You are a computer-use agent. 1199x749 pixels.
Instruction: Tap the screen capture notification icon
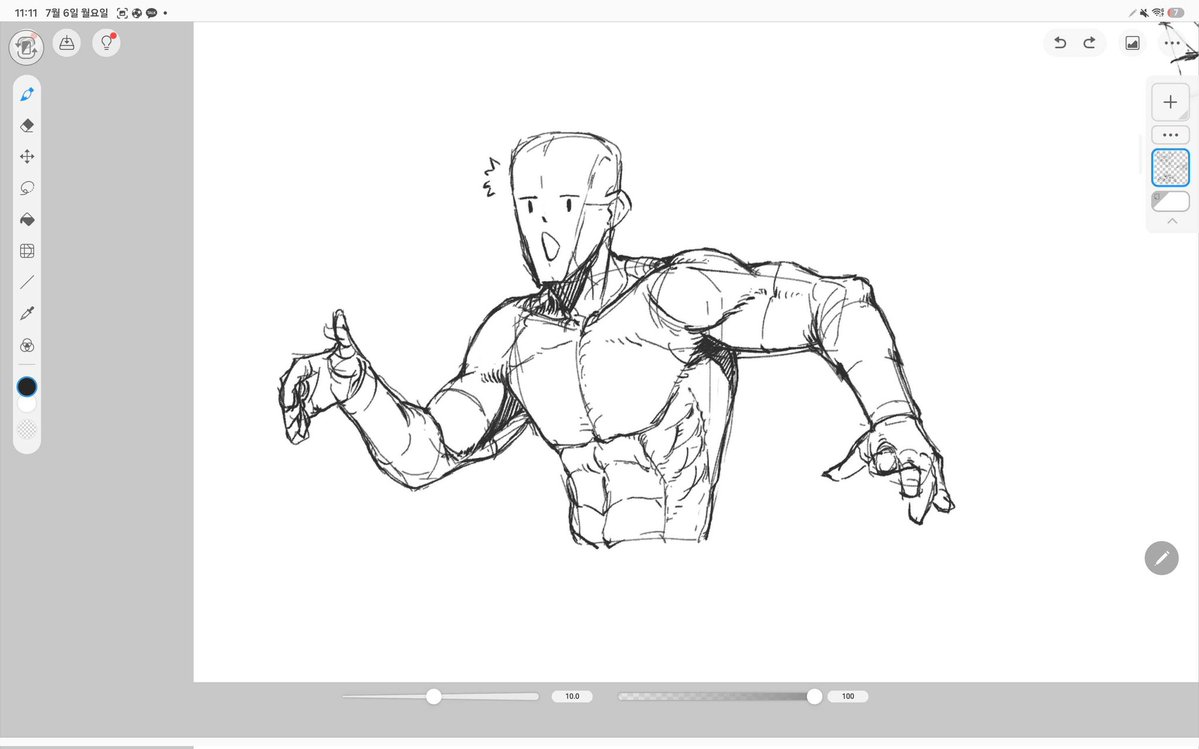click(x=122, y=13)
